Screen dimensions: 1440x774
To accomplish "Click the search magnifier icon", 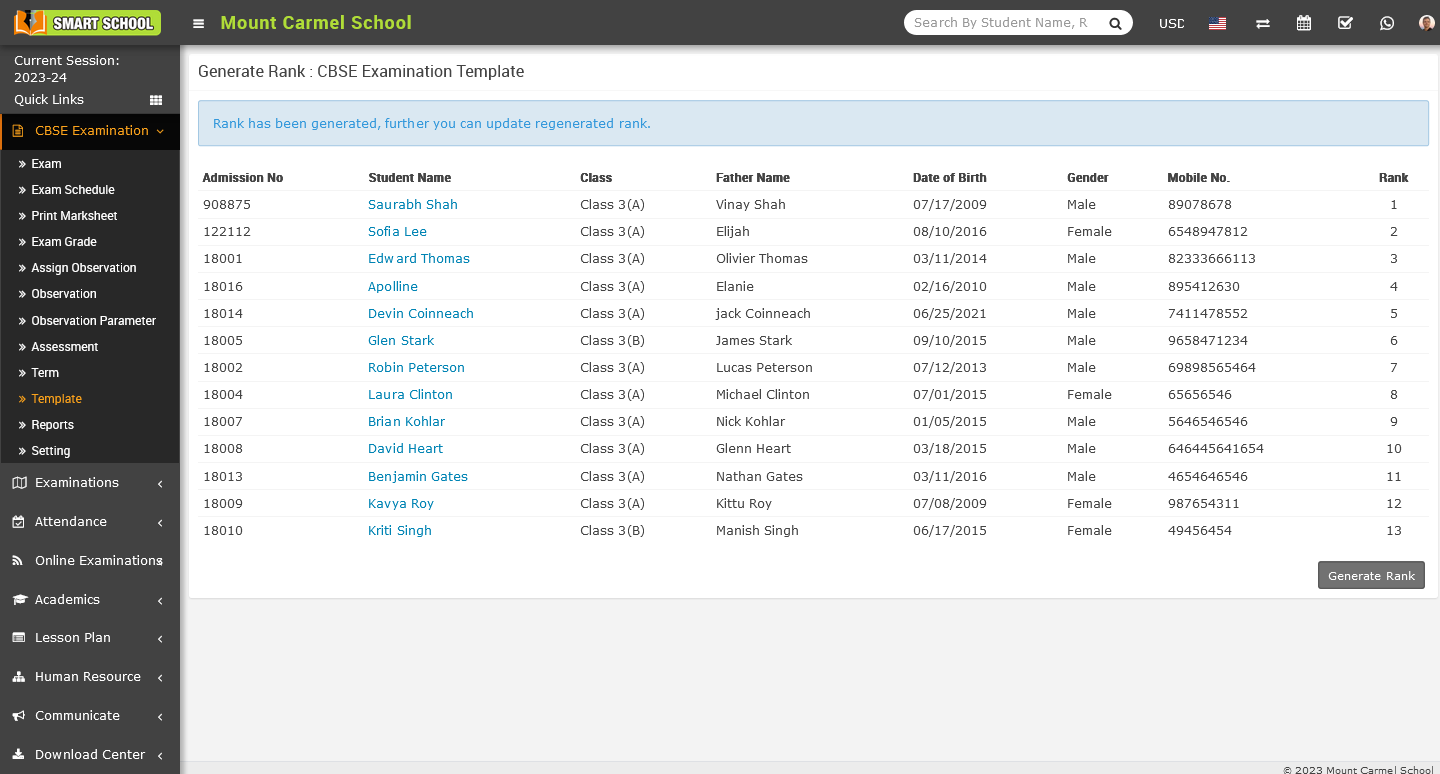I will tap(1115, 23).
